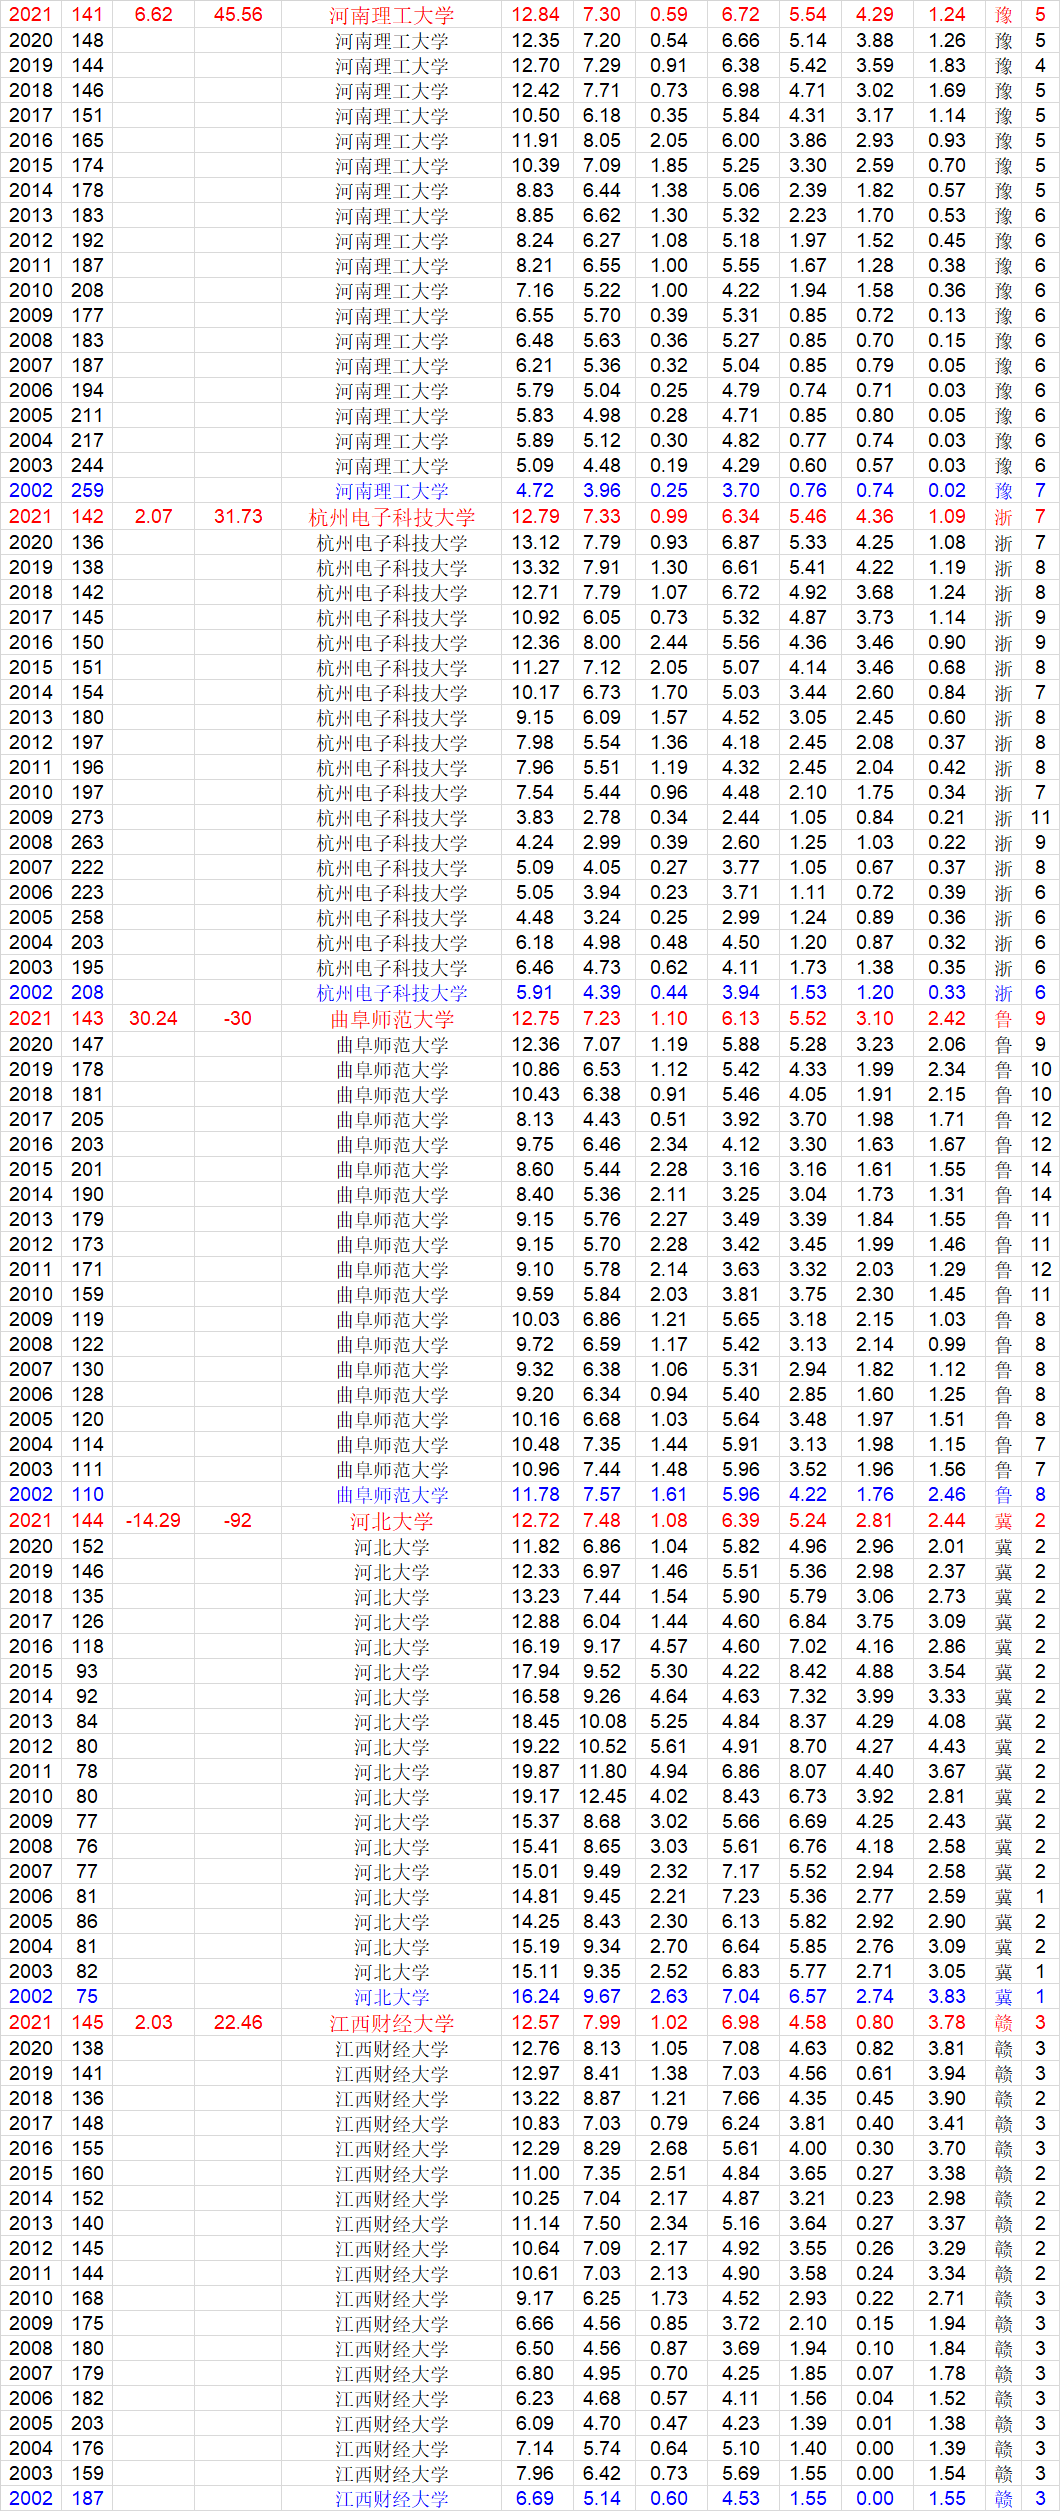Click the value 19.22 in the 2012 河北大学 row
Screen dimensions: 1060x2511
tap(535, 1747)
